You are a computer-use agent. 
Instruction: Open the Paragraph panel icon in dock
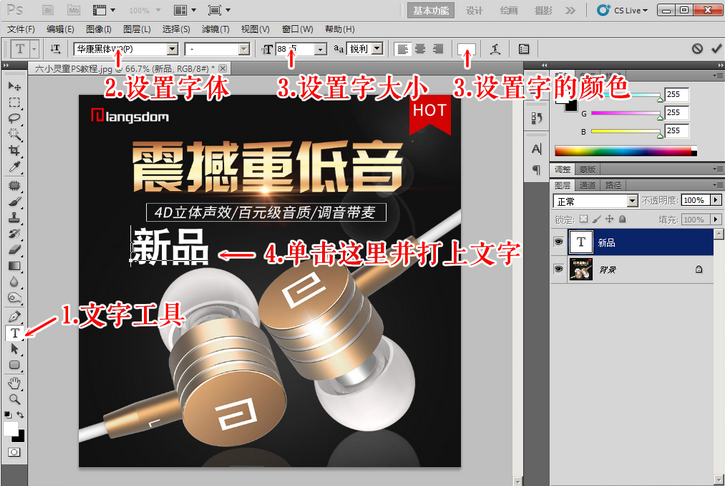tap(536, 170)
